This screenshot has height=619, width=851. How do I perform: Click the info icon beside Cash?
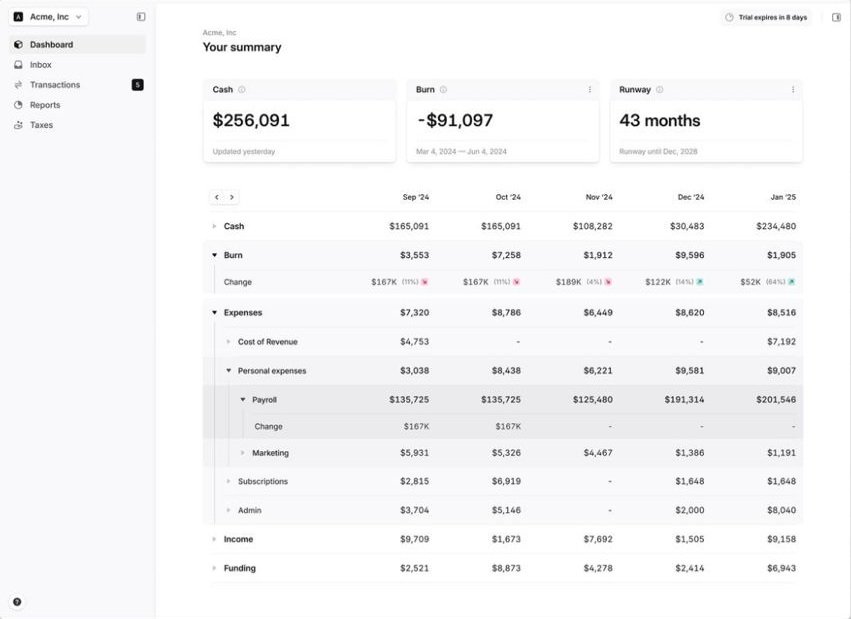(x=242, y=90)
